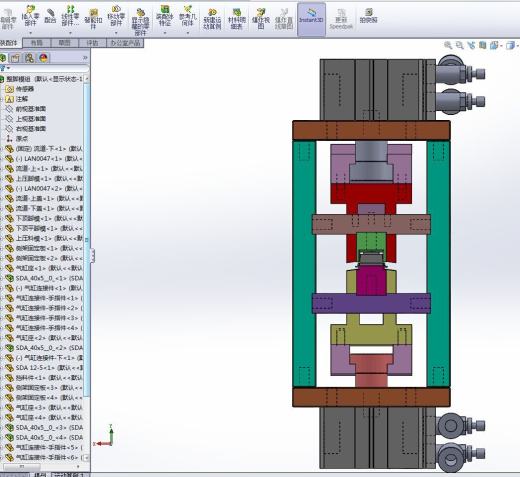Click the Smart Fasteners tool icon
This screenshot has height=477, width=520.
click(x=93, y=18)
